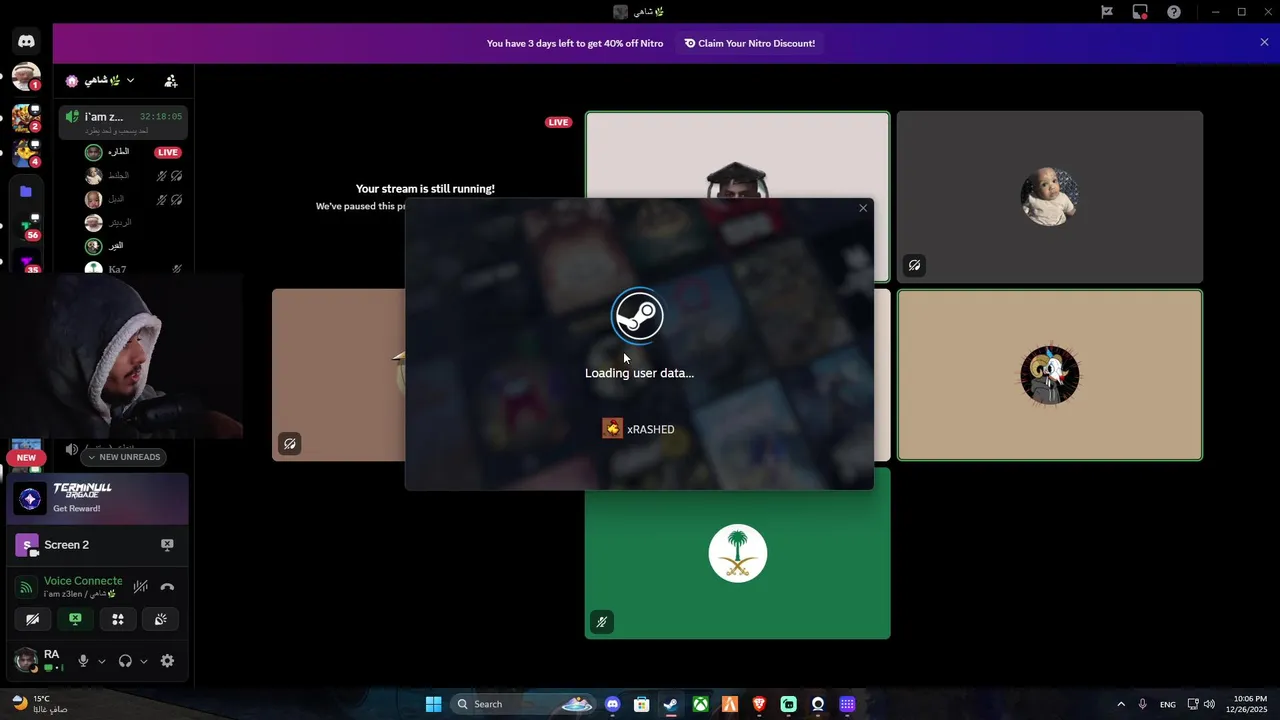This screenshot has height=720, width=1280.
Task: Dismiss the Nitro discount banner
Action: pyautogui.click(x=1264, y=42)
